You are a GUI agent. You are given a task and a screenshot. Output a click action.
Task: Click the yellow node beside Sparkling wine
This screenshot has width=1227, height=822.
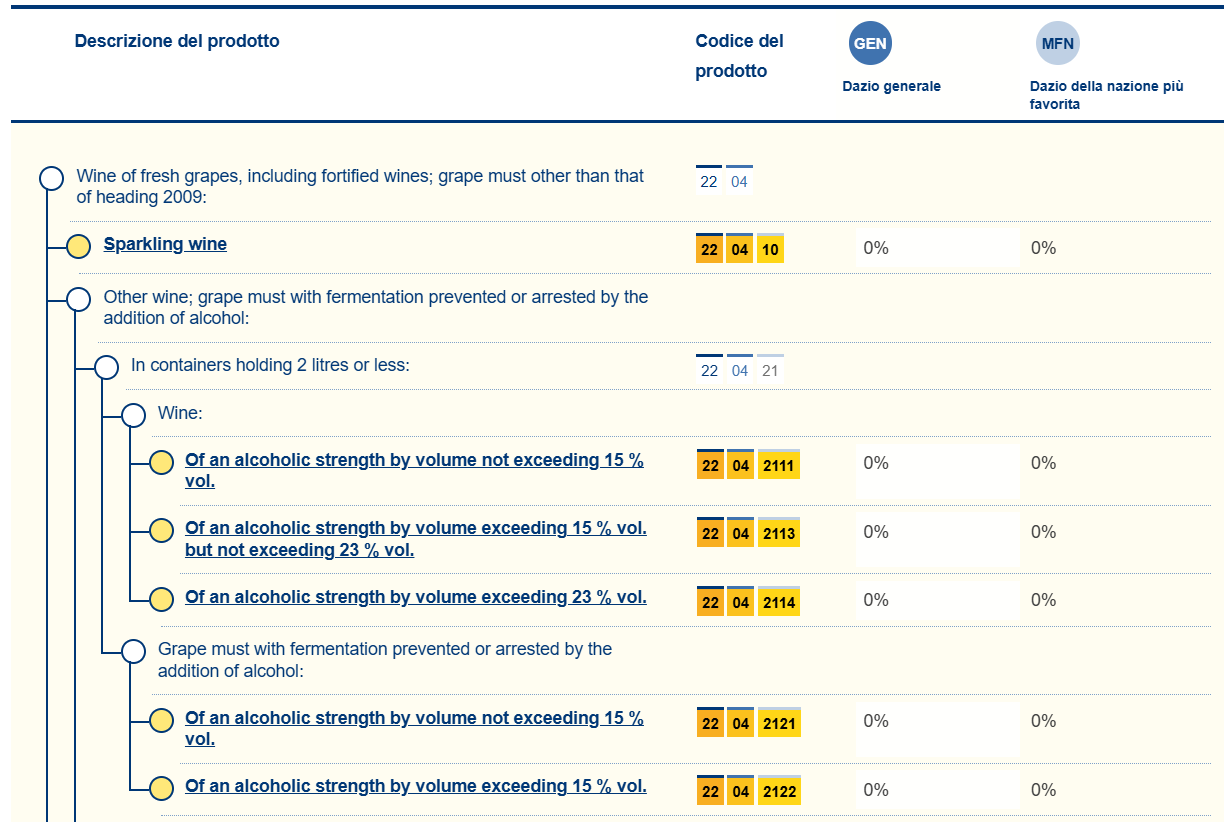78,246
